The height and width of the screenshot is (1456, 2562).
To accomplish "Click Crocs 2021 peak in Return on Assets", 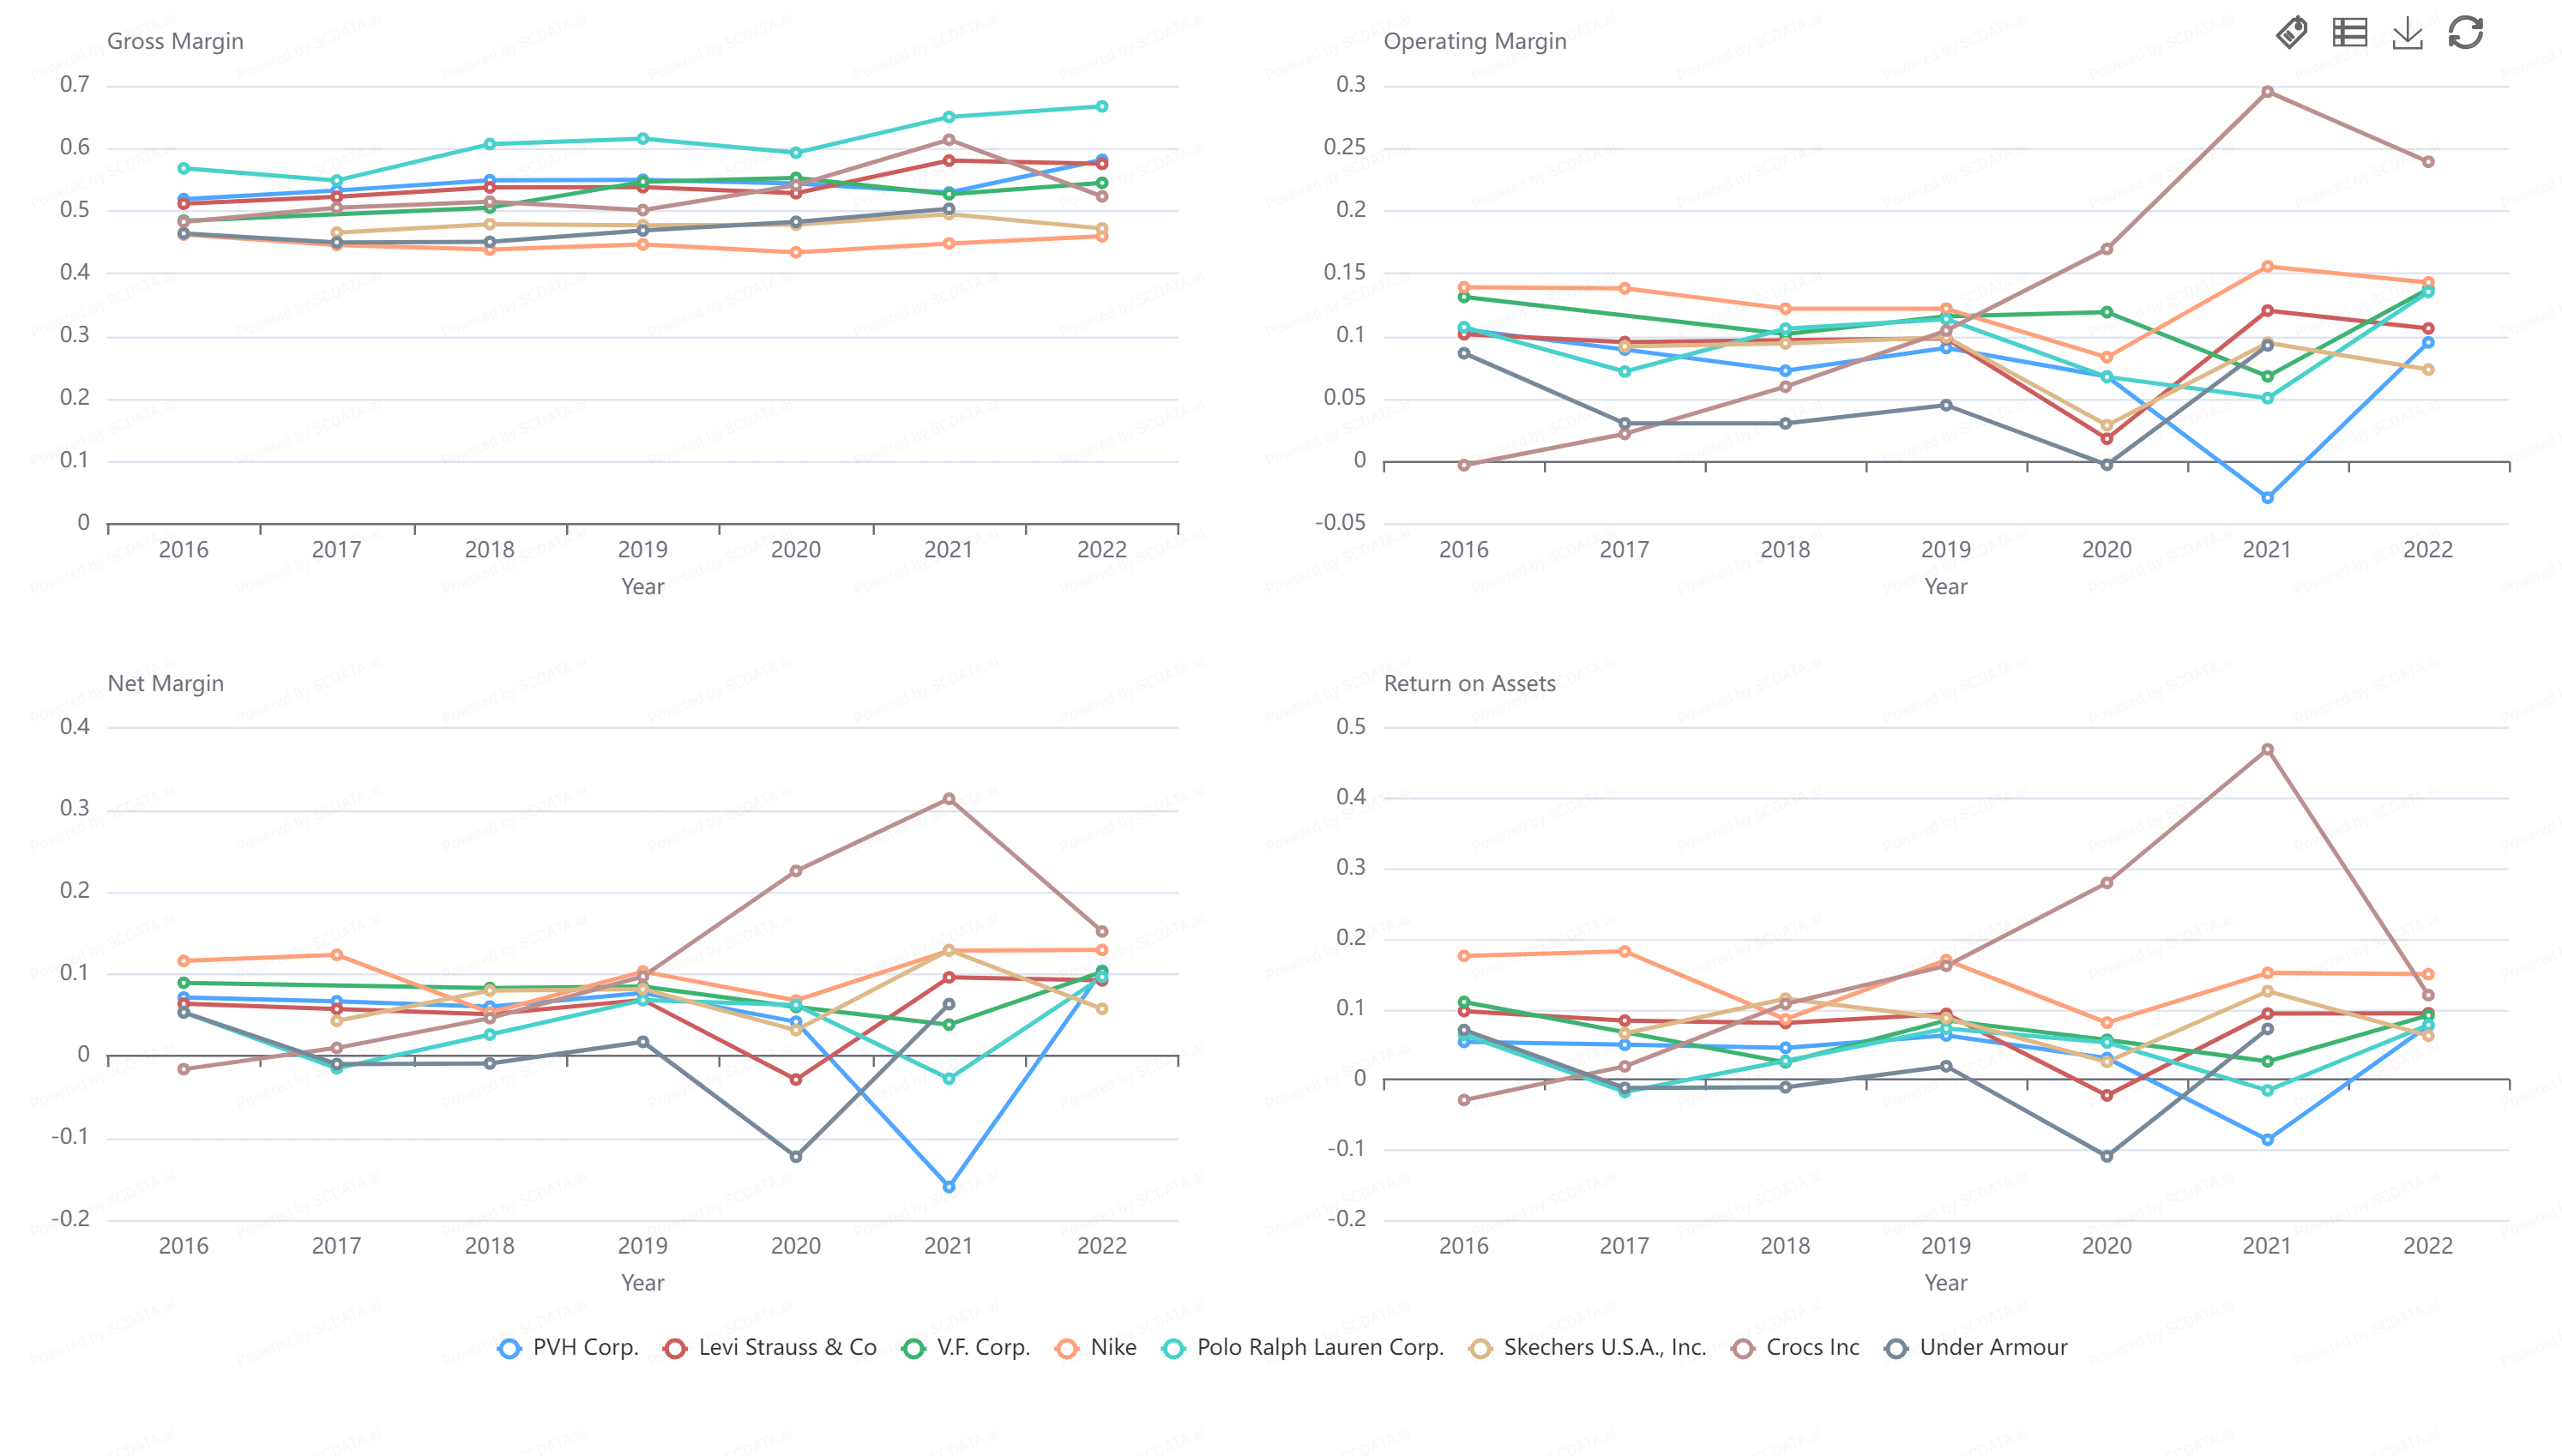I will (2267, 750).
